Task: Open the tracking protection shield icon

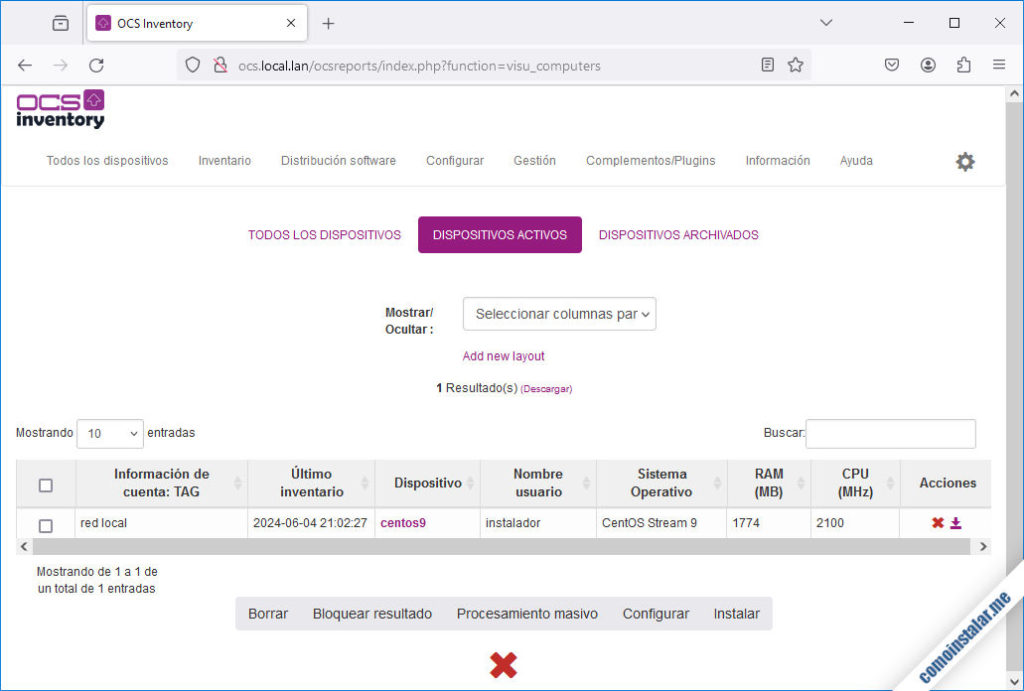Action: (193, 65)
